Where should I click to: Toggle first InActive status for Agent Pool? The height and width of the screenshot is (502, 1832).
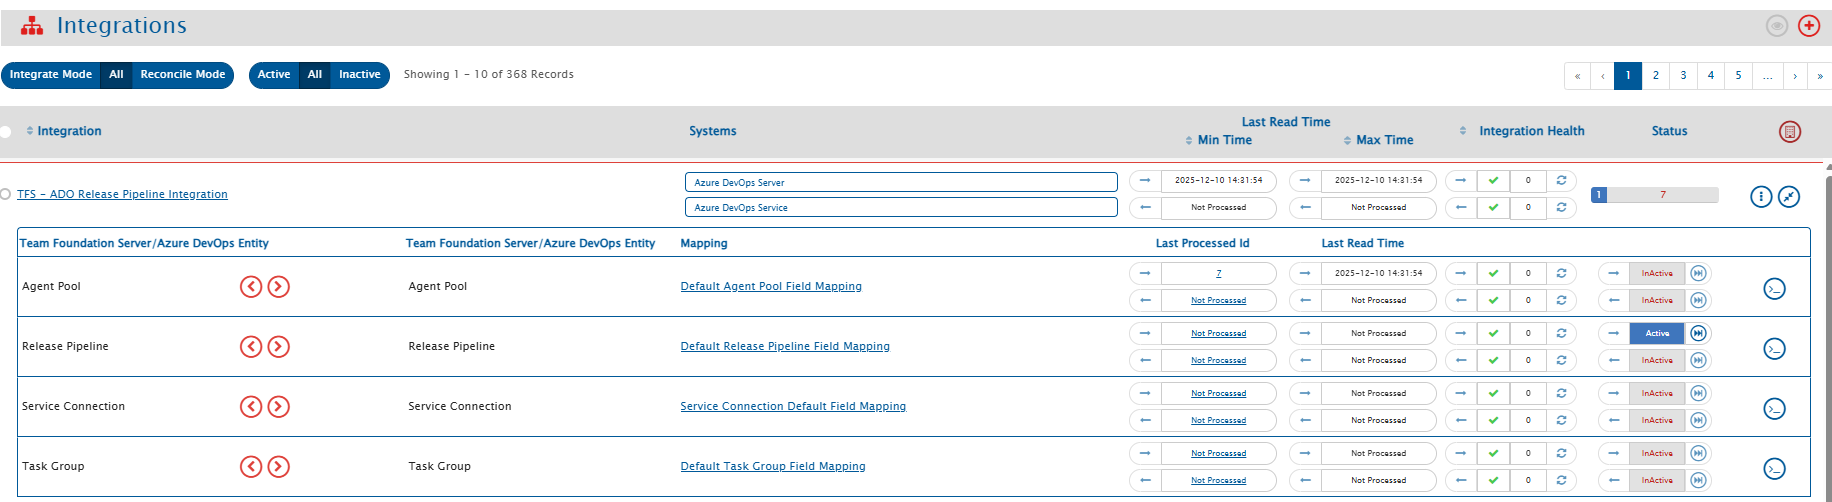(x=1657, y=273)
